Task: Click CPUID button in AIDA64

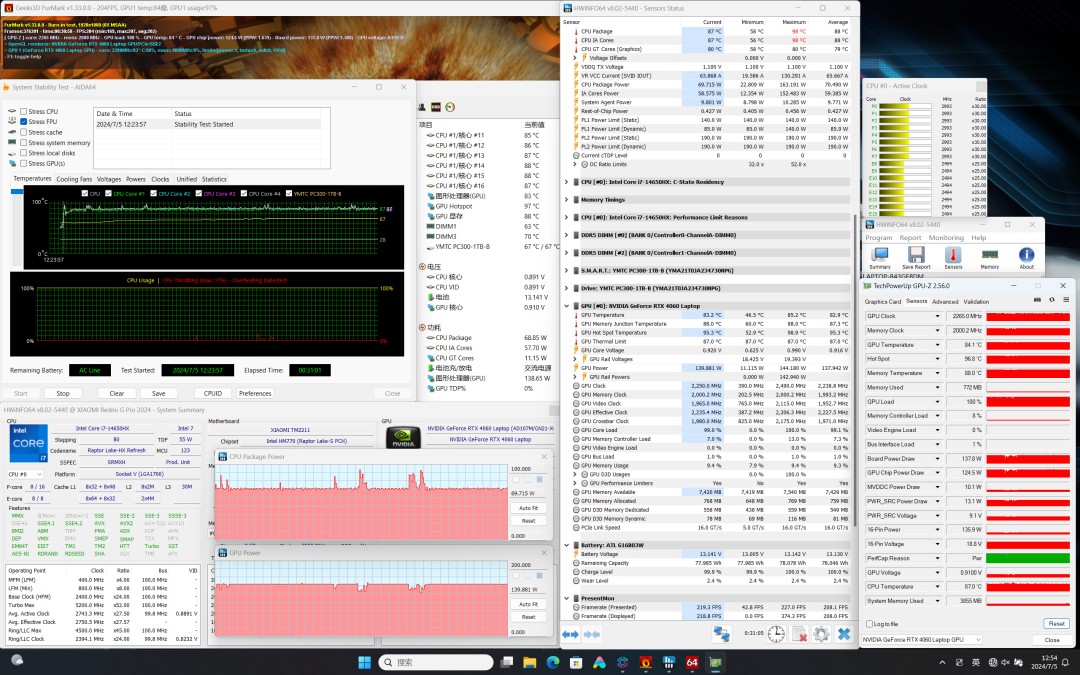Action: tap(213, 393)
